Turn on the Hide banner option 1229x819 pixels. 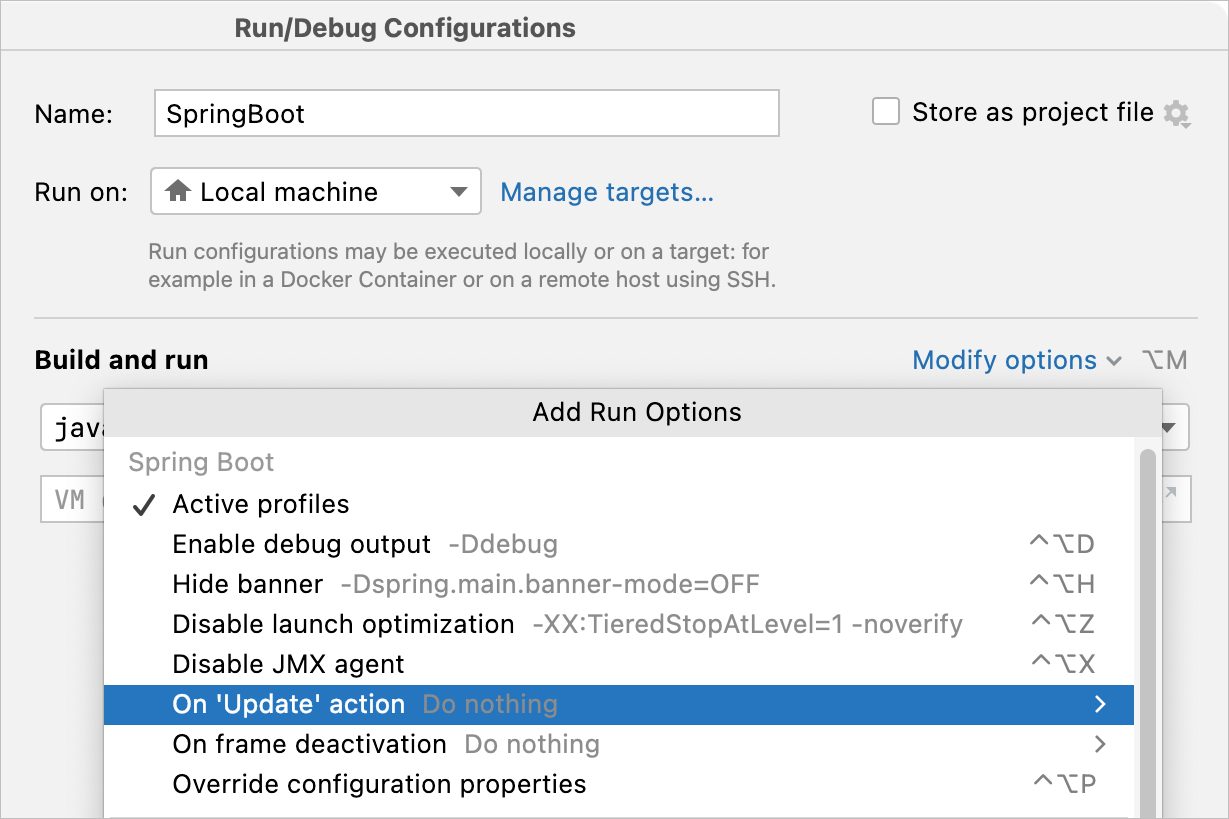tap(247, 584)
